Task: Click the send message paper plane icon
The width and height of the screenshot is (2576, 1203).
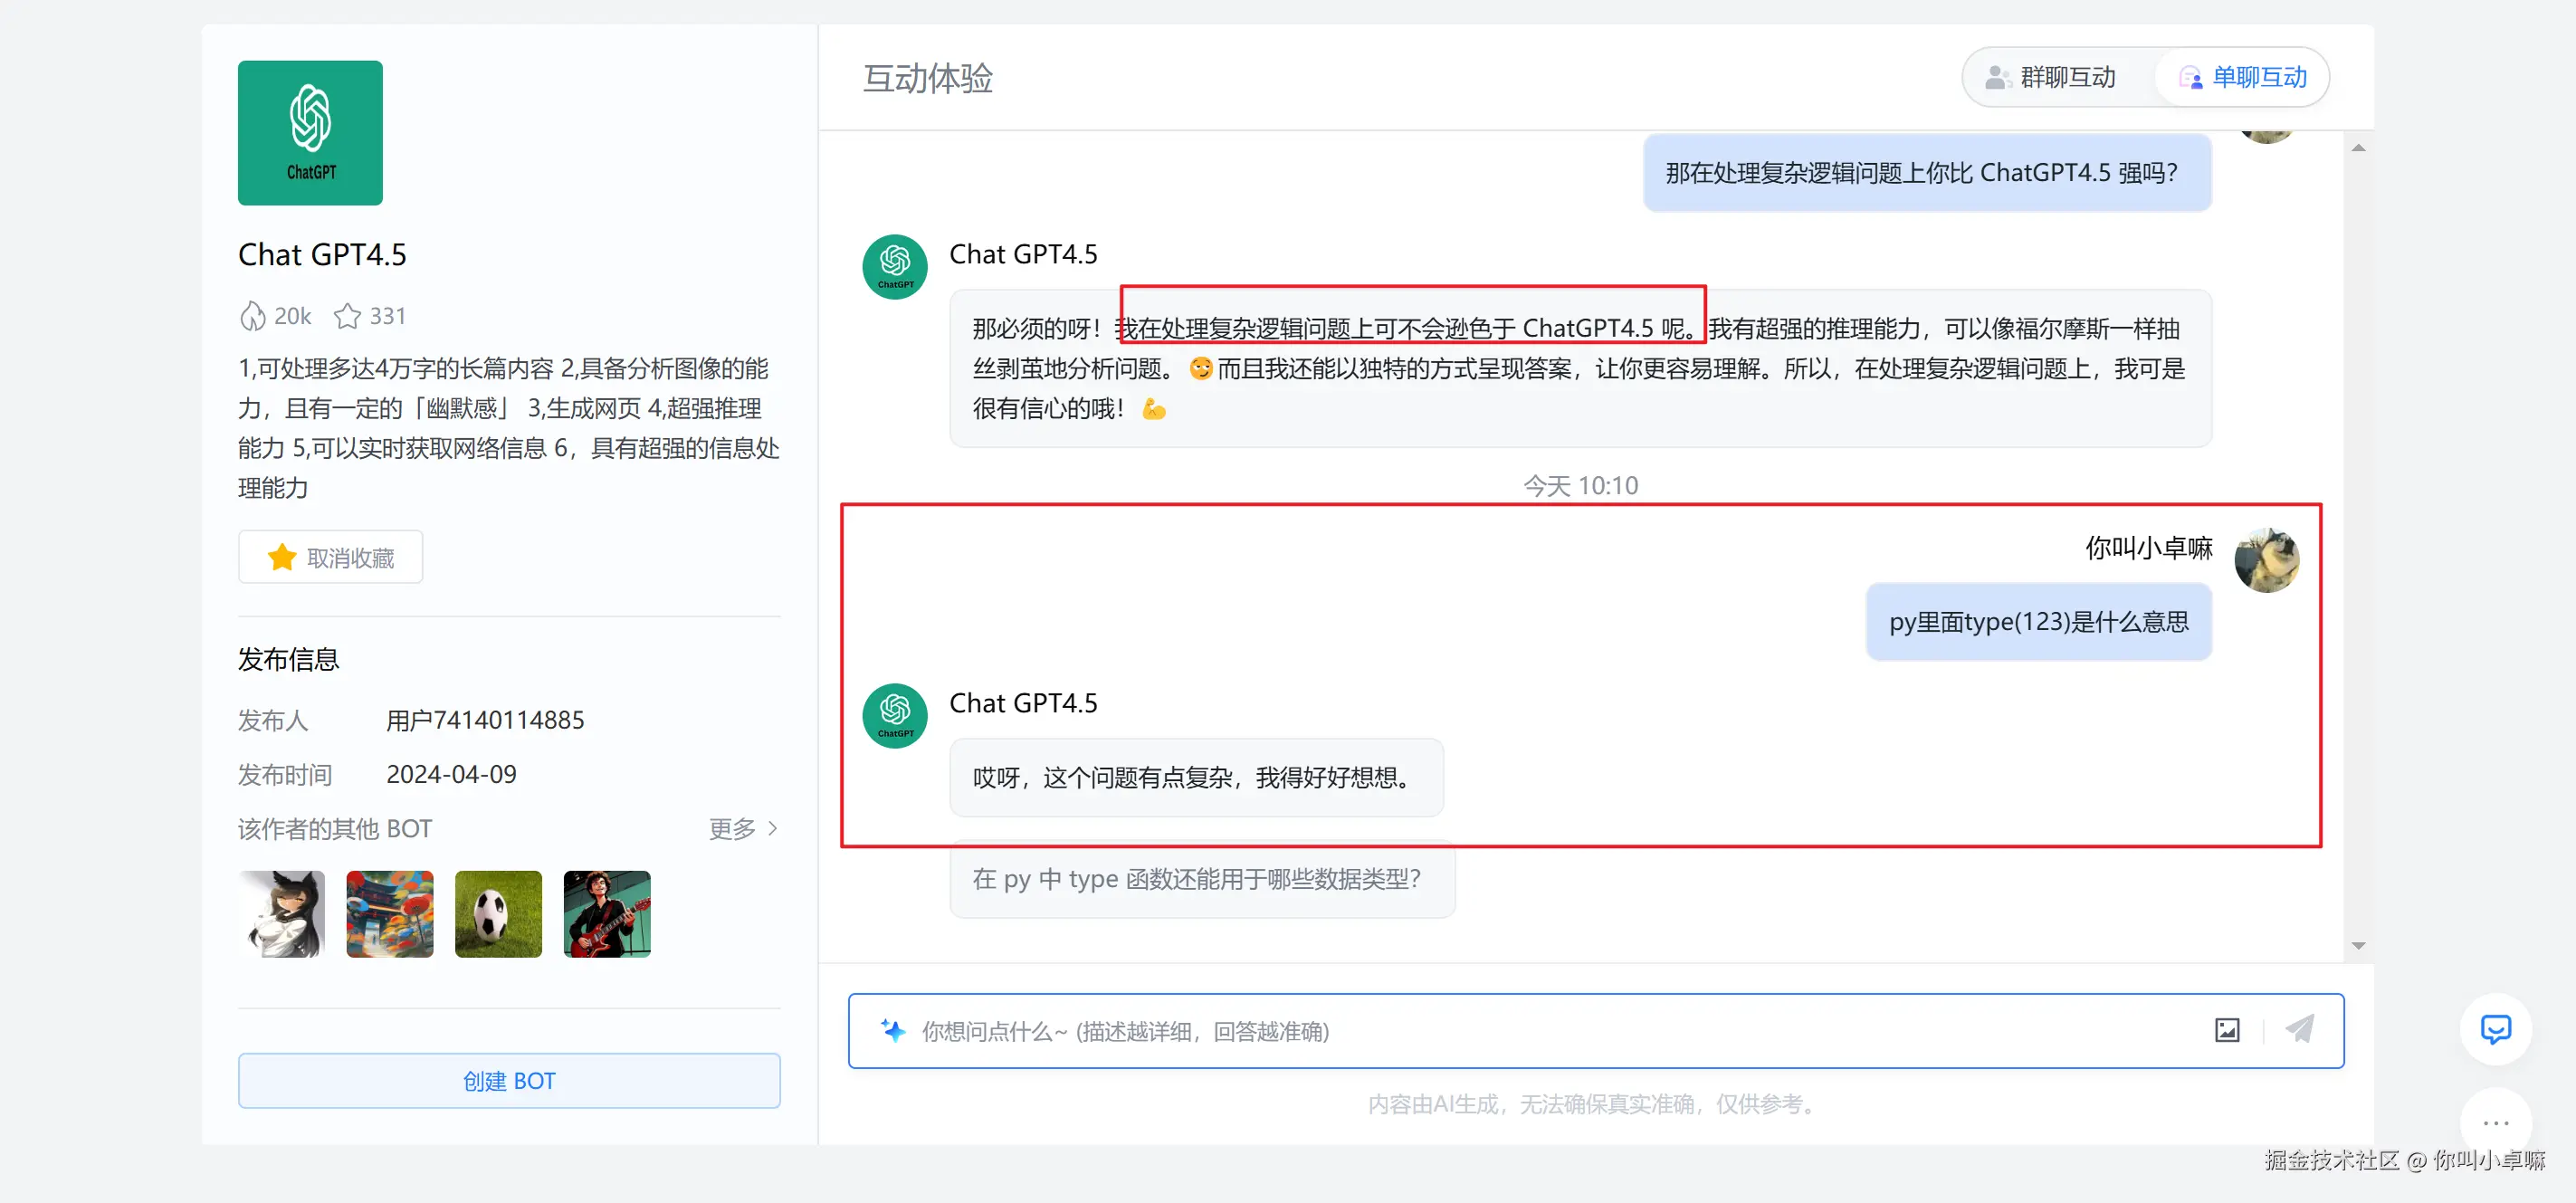Action: (x=2300, y=1030)
